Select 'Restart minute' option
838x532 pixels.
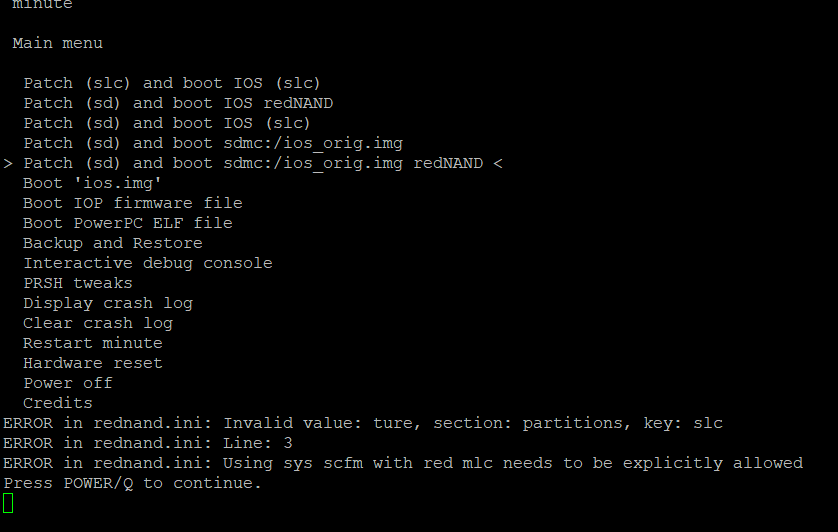click(92, 343)
